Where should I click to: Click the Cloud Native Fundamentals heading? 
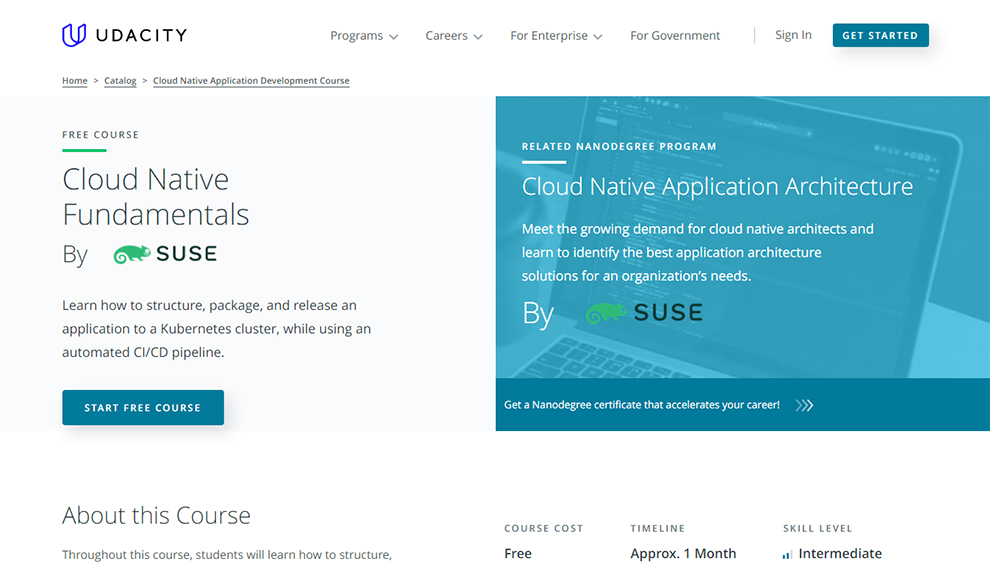tap(155, 197)
